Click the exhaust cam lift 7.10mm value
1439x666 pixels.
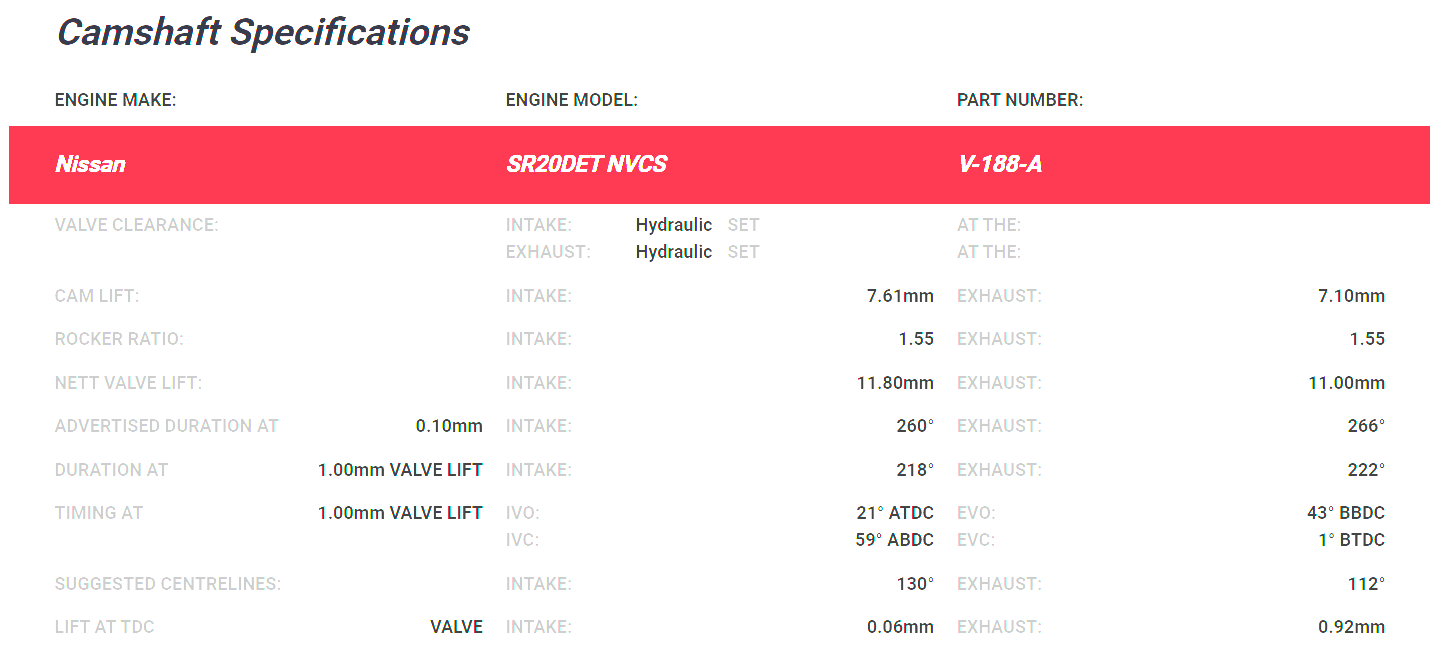1351,296
